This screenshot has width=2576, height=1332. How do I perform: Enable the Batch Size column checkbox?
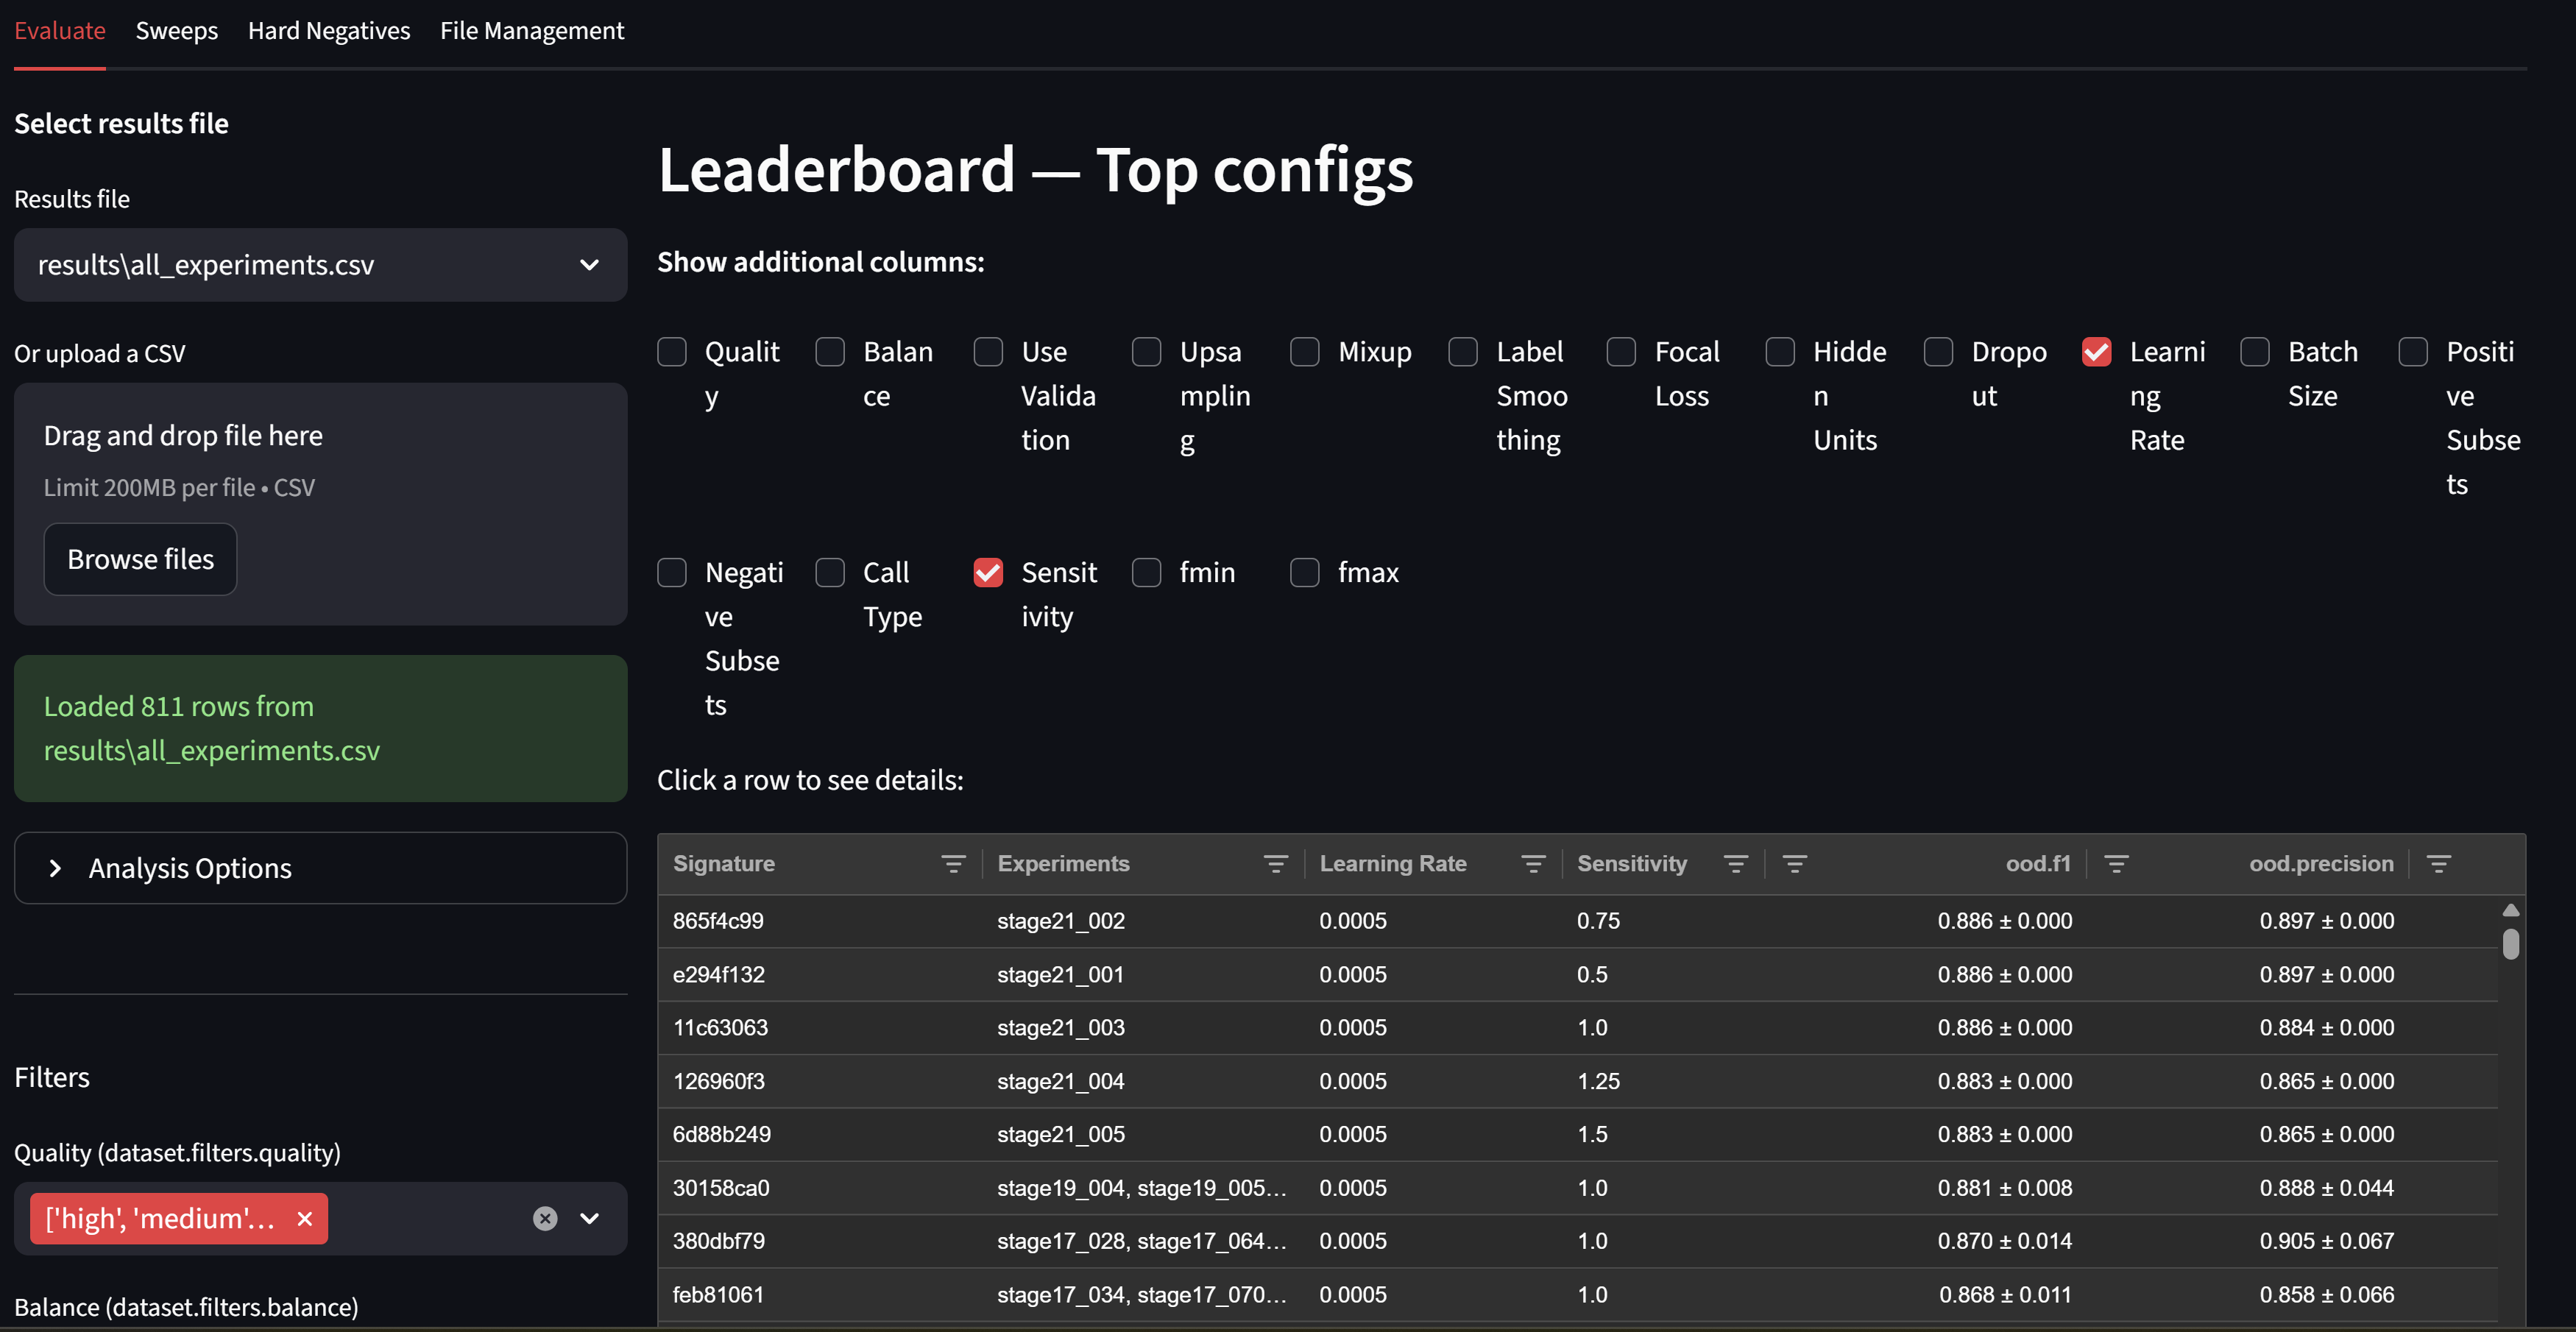click(2254, 352)
